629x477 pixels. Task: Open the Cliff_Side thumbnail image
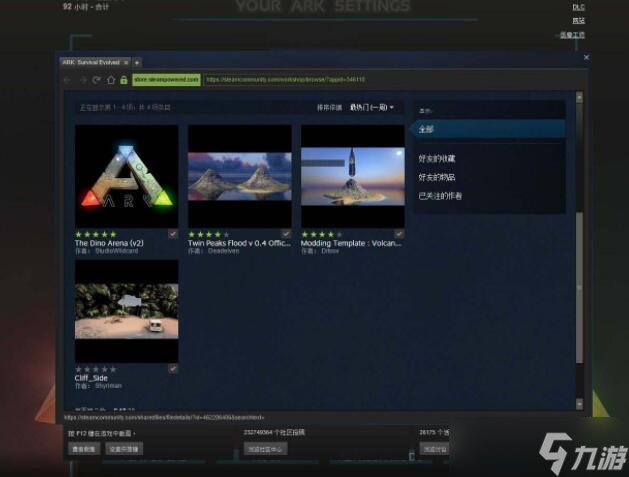(126, 311)
